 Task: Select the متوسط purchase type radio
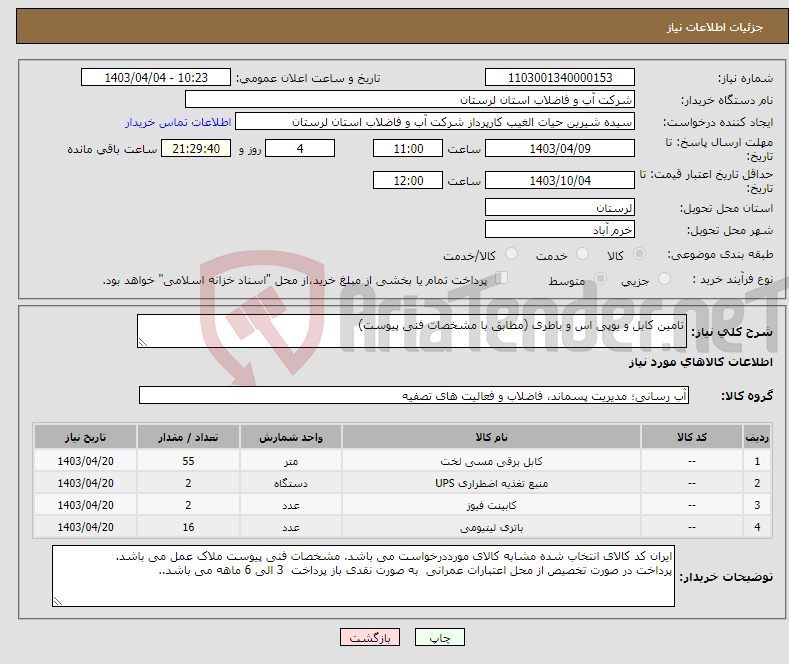600,279
